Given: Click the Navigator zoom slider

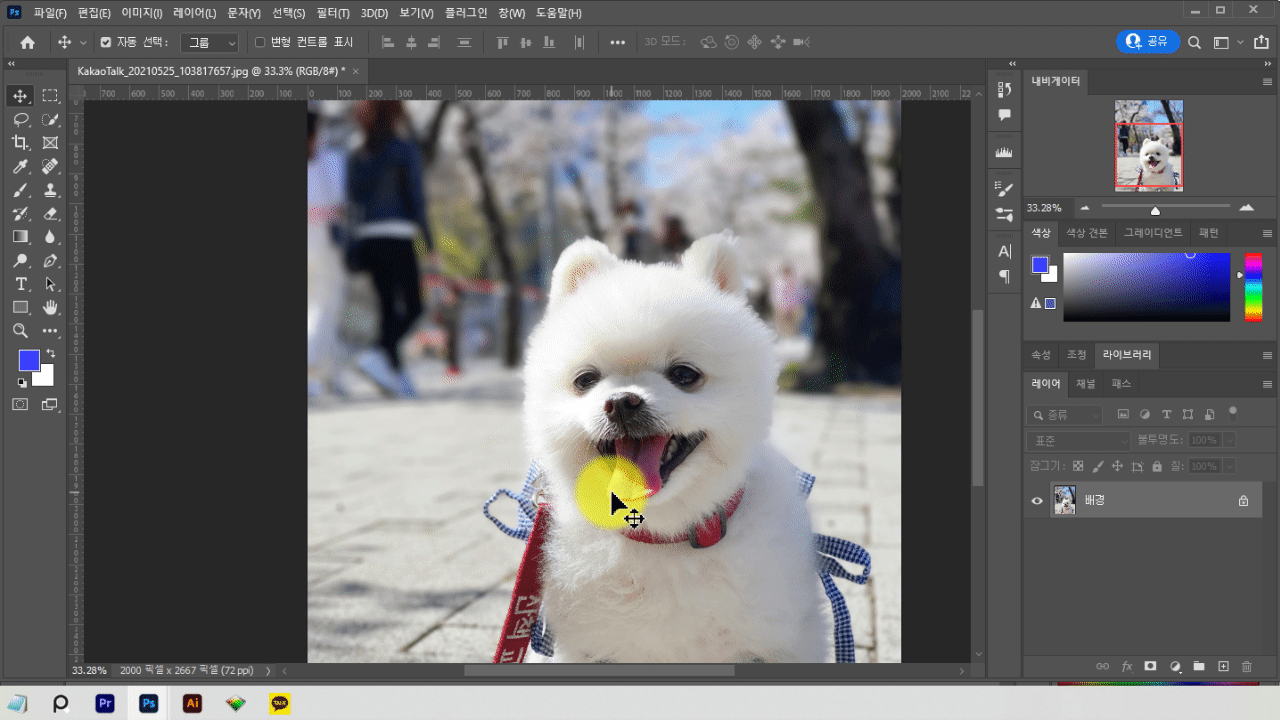Looking at the screenshot, I should 1168,208.
